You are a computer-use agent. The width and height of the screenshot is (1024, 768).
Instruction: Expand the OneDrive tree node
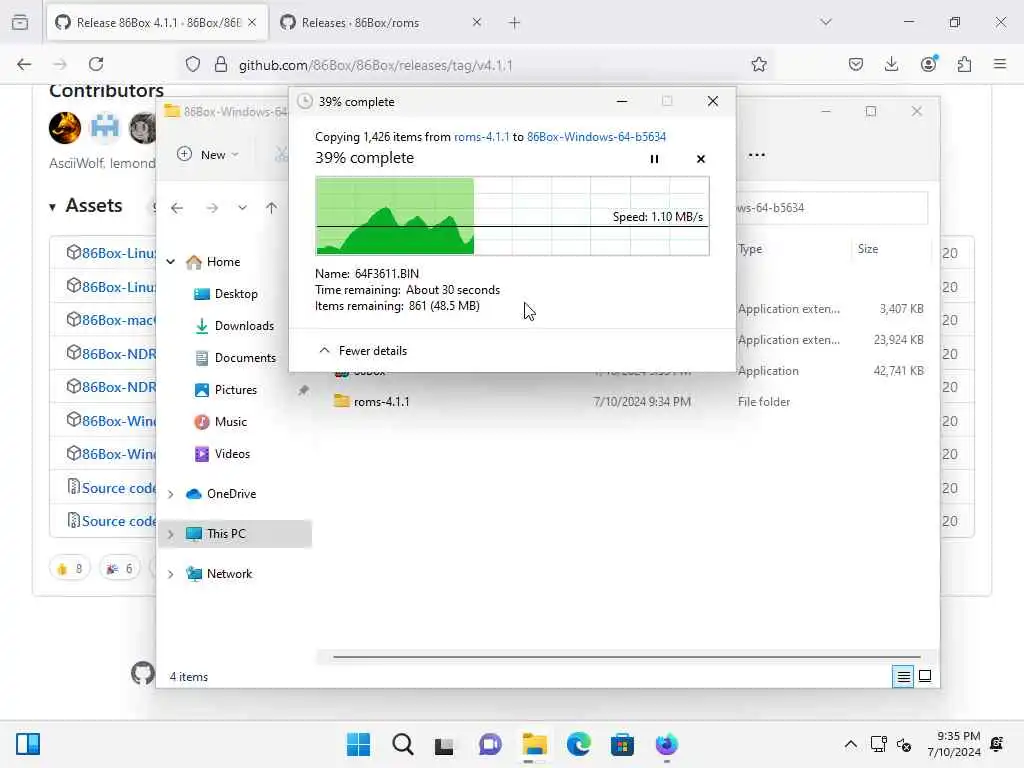coord(170,494)
